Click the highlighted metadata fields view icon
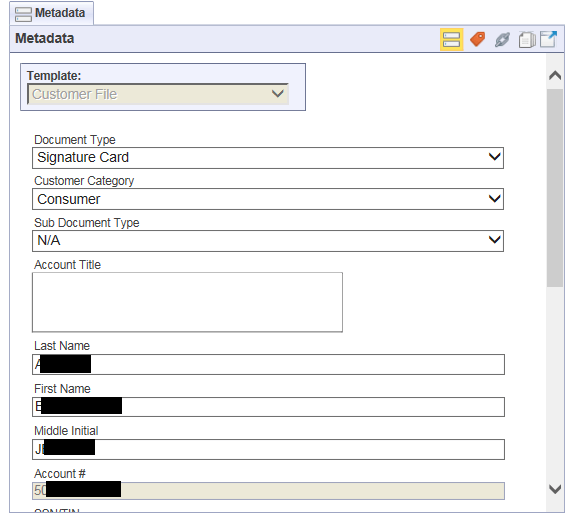Image resolution: width=571 pixels, height=519 pixels. (451, 39)
